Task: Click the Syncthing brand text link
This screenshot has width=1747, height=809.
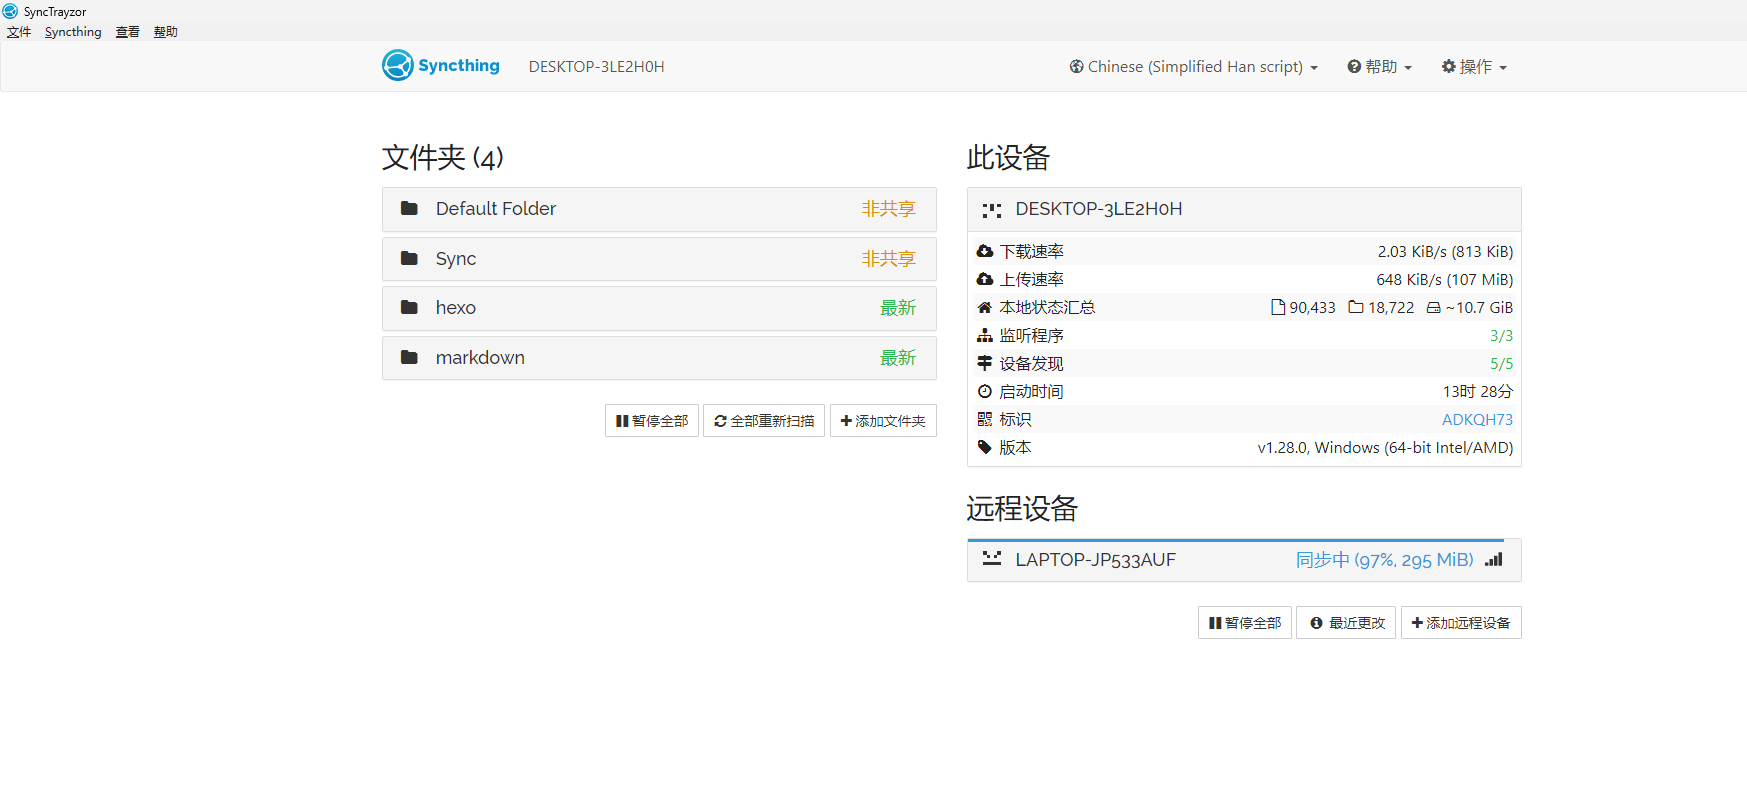Action: coord(459,65)
